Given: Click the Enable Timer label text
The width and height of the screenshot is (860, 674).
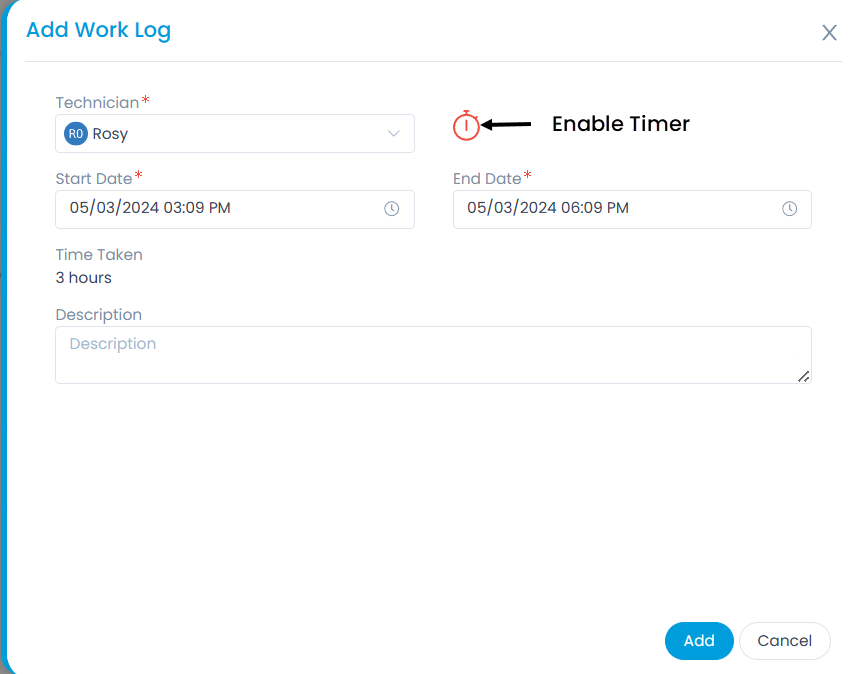Looking at the screenshot, I should (x=621, y=124).
